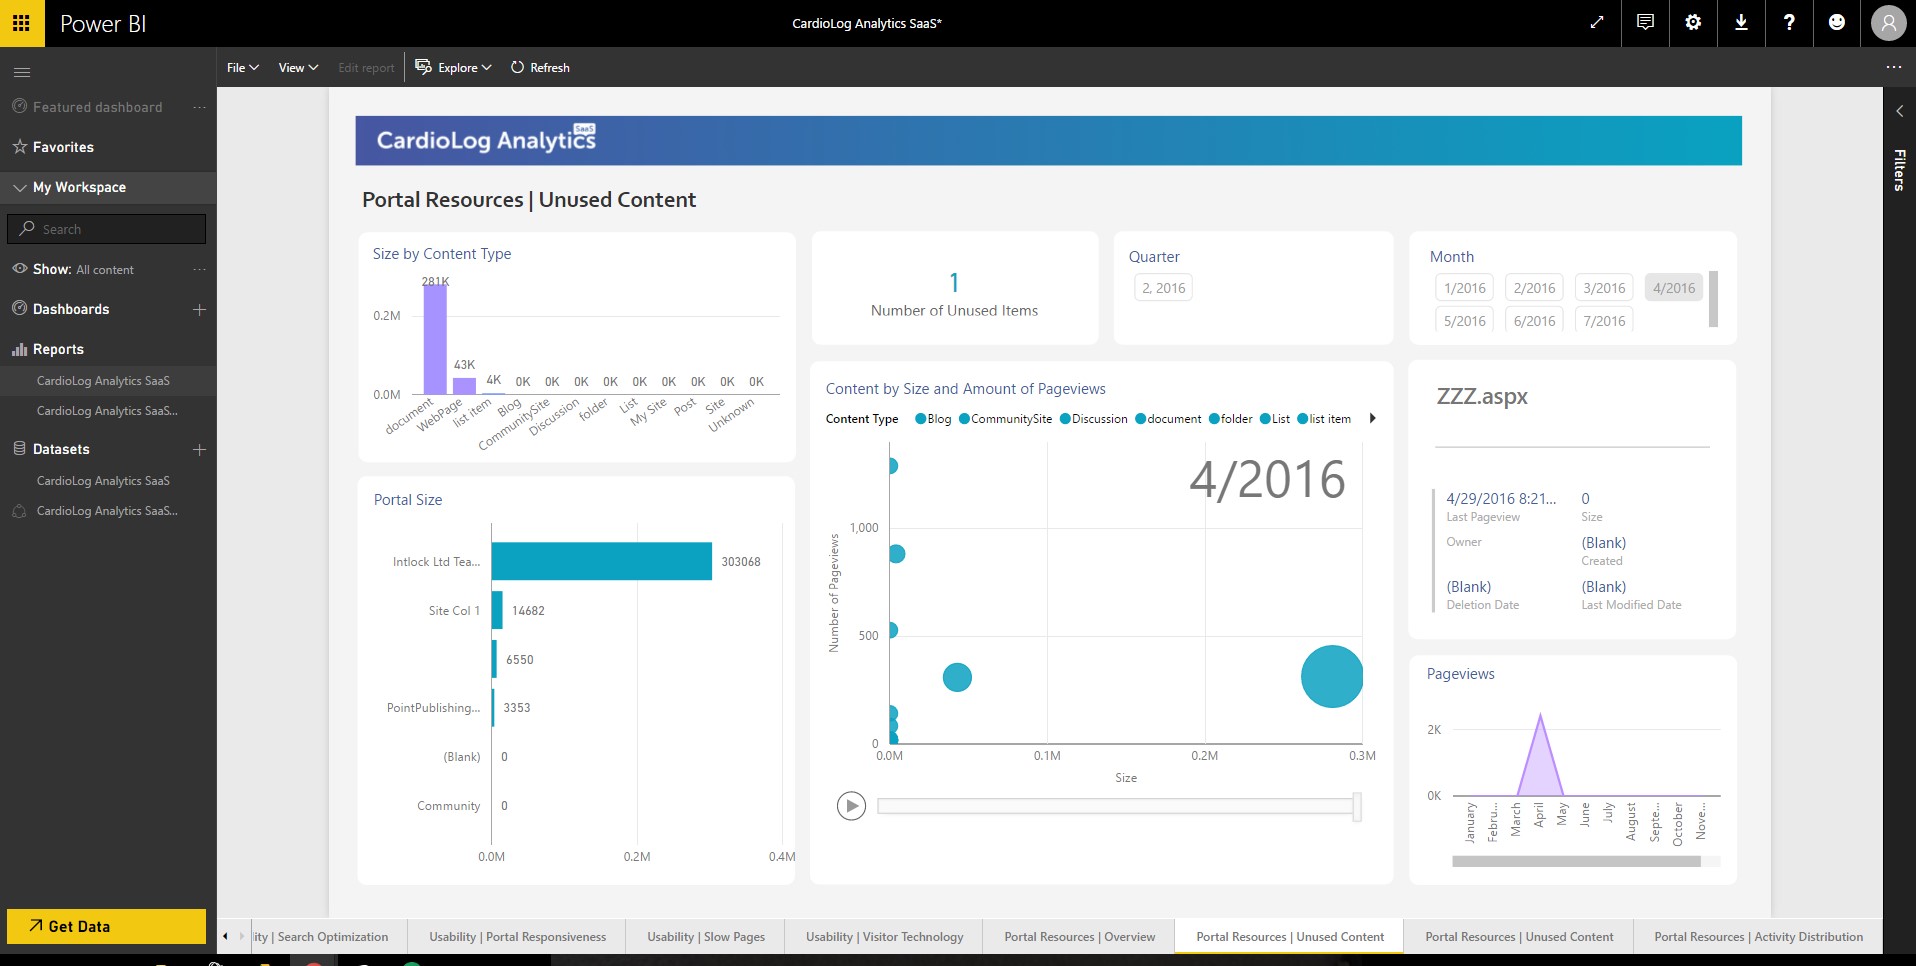Click Edit report in toolbar
Screen dimensions: 1916x966
coord(366,67)
